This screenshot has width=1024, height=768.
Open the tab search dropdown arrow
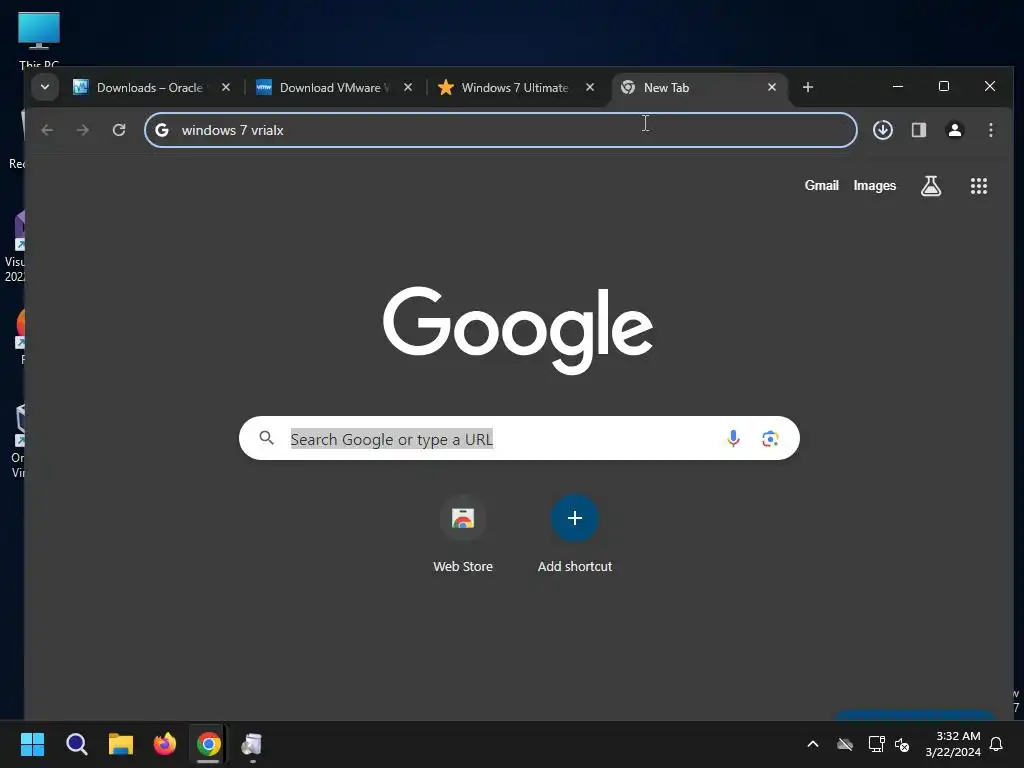45,87
